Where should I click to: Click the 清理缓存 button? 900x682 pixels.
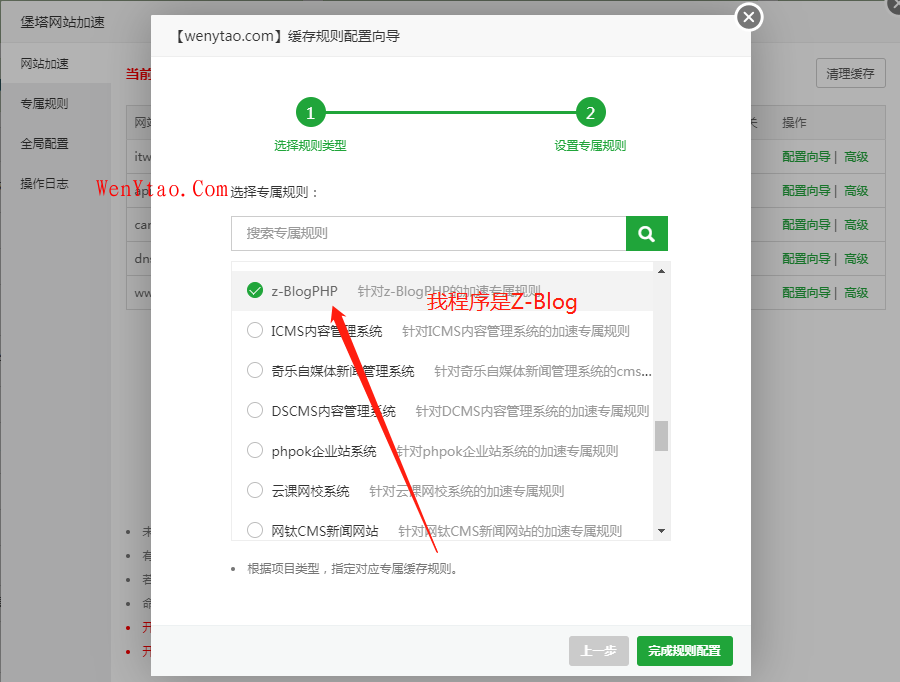[850, 73]
